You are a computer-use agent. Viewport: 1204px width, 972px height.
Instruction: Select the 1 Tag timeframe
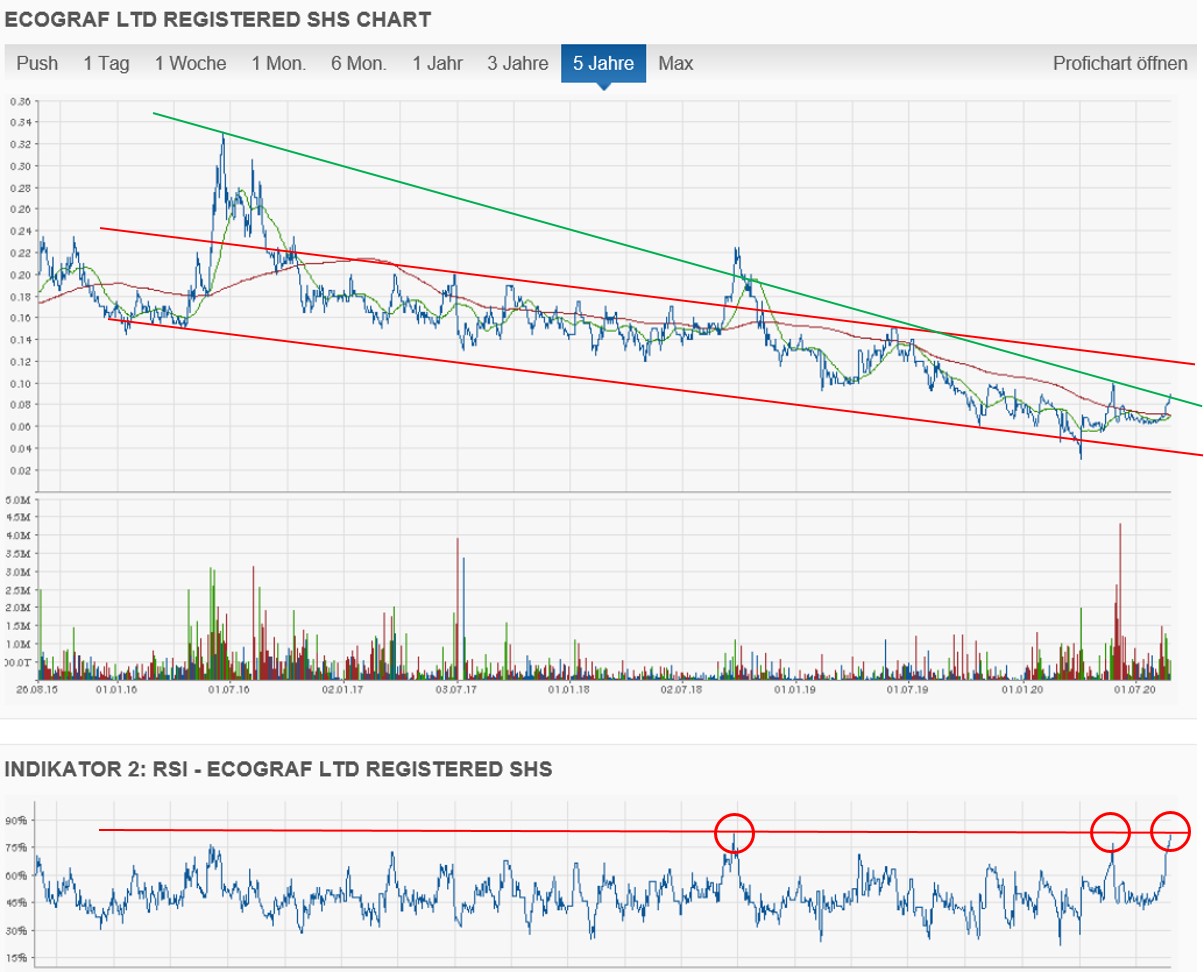click(106, 63)
